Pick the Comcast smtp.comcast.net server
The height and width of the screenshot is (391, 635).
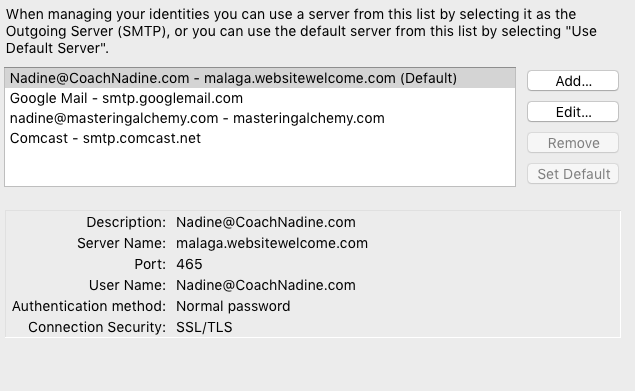pyautogui.click(x=260, y=138)
